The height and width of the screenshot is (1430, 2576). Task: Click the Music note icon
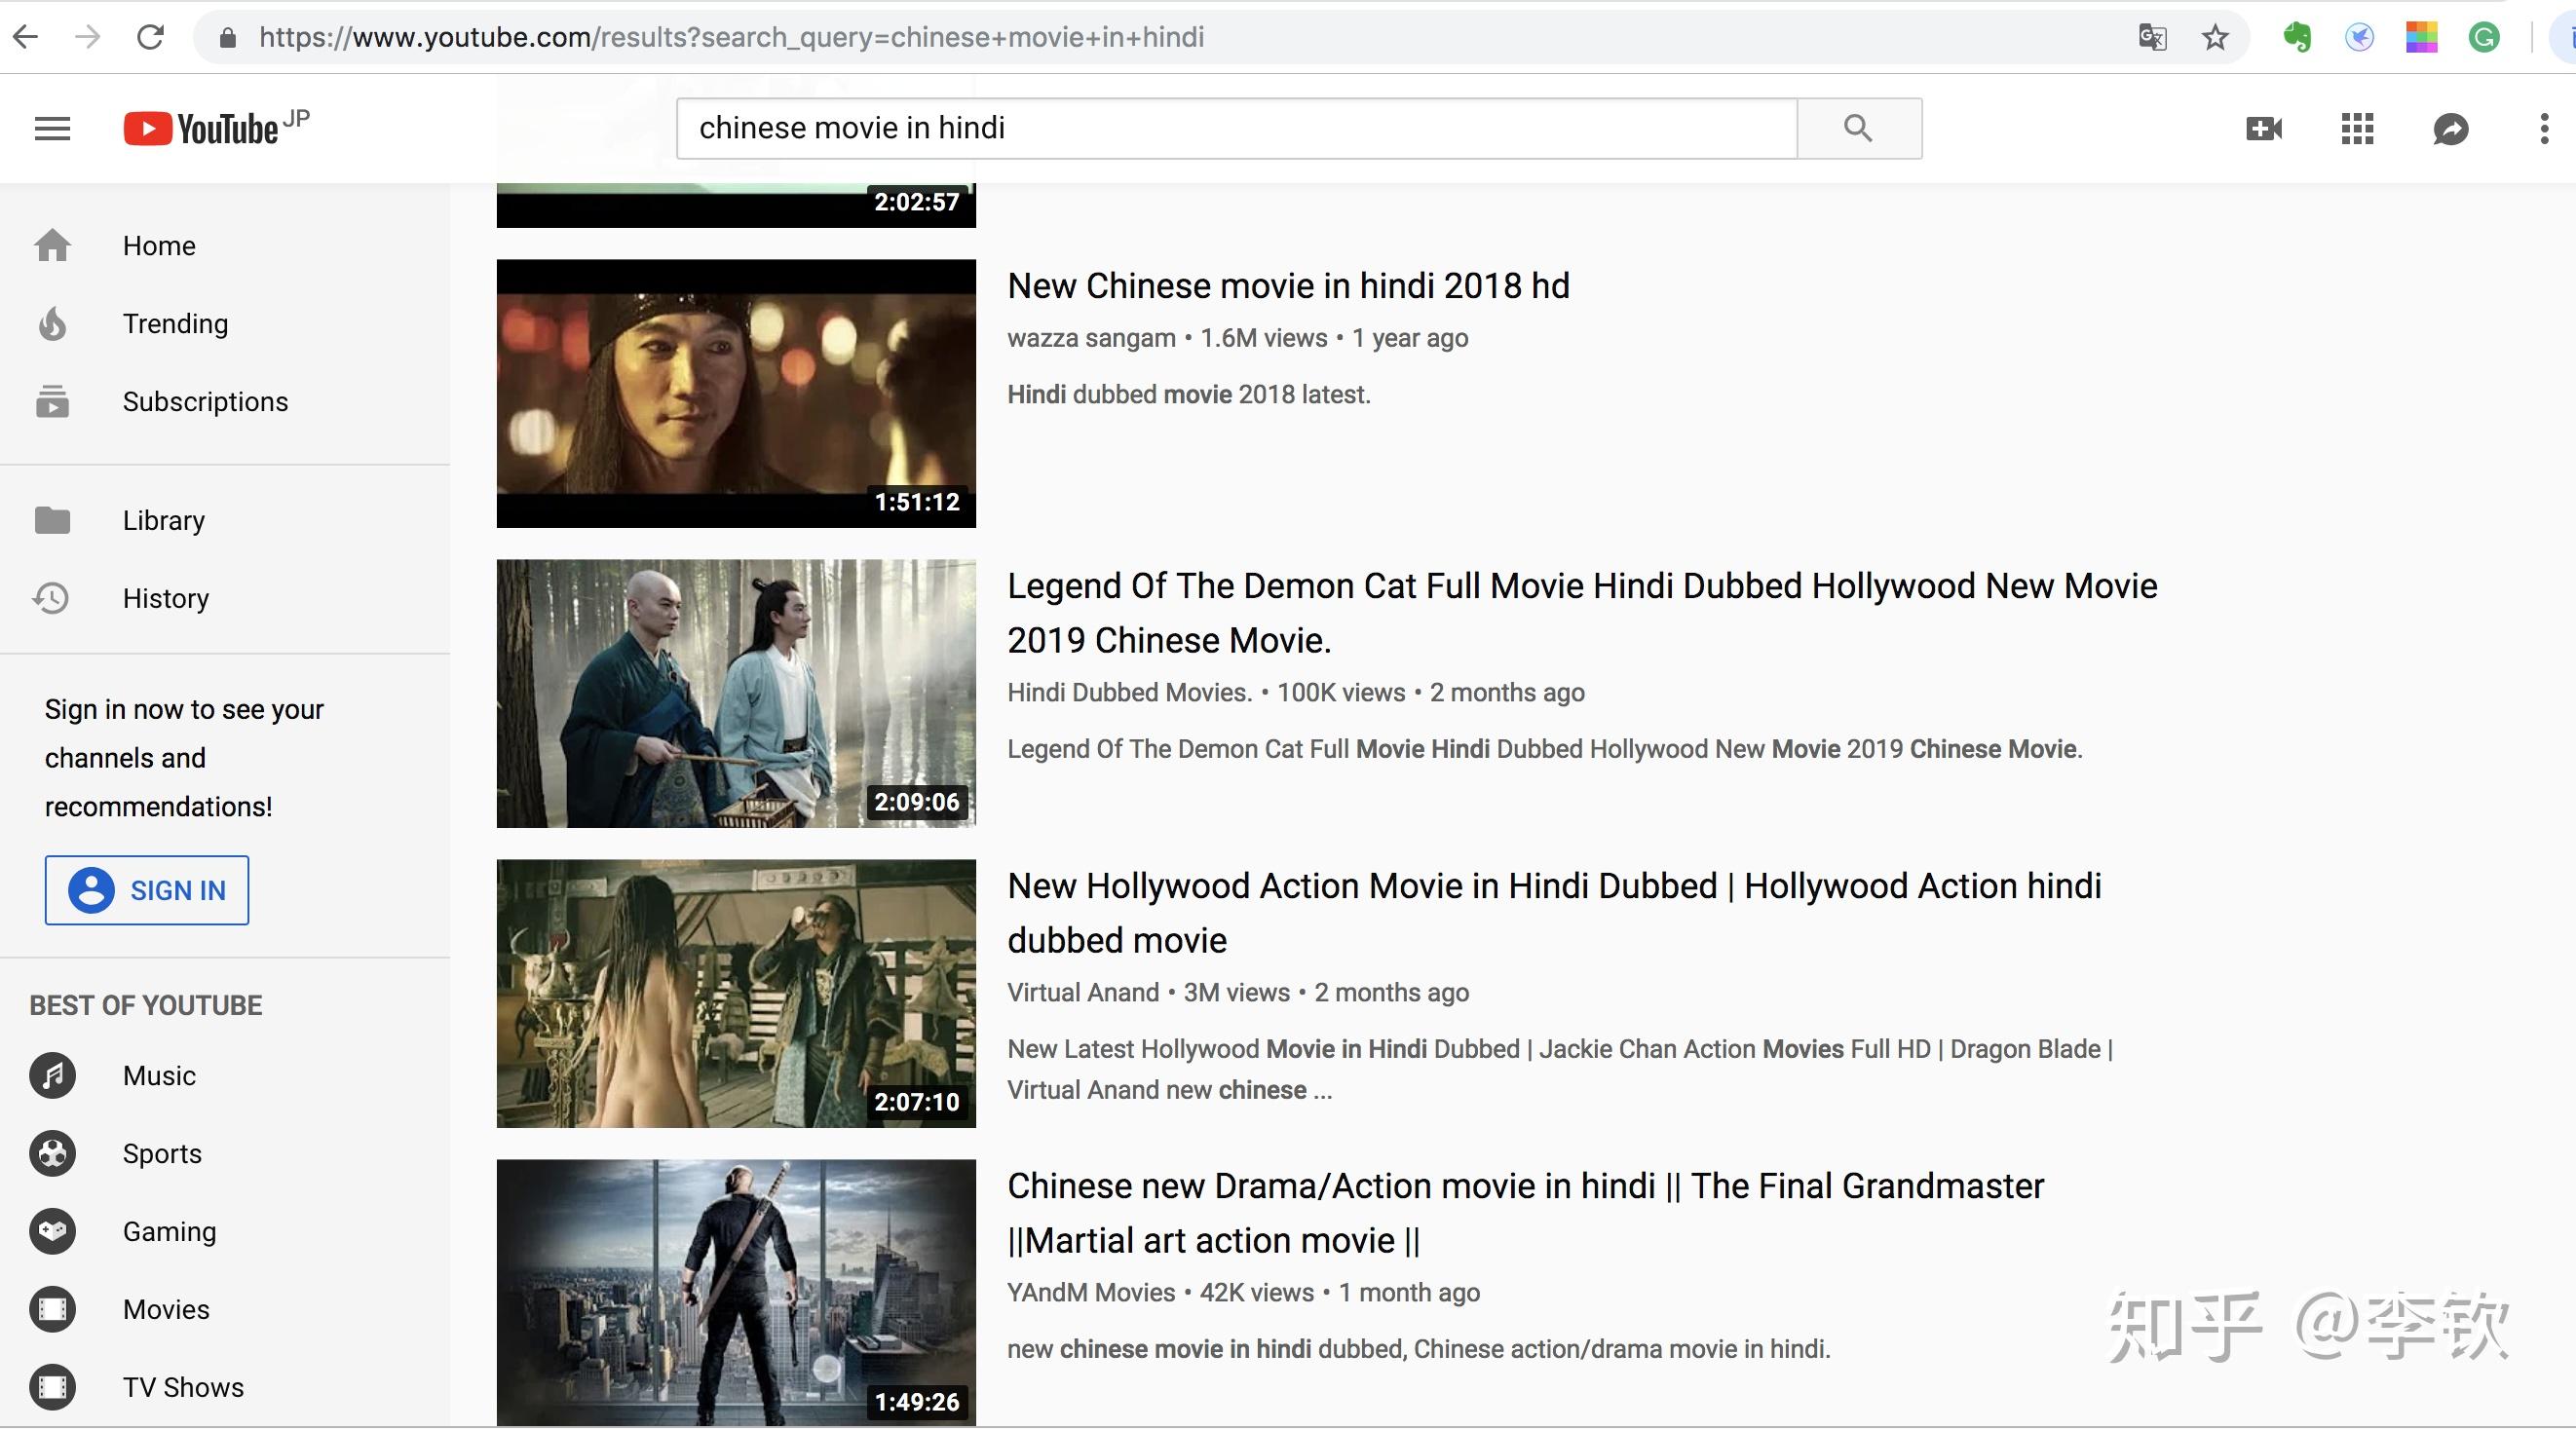click(x=52, y=1075)
